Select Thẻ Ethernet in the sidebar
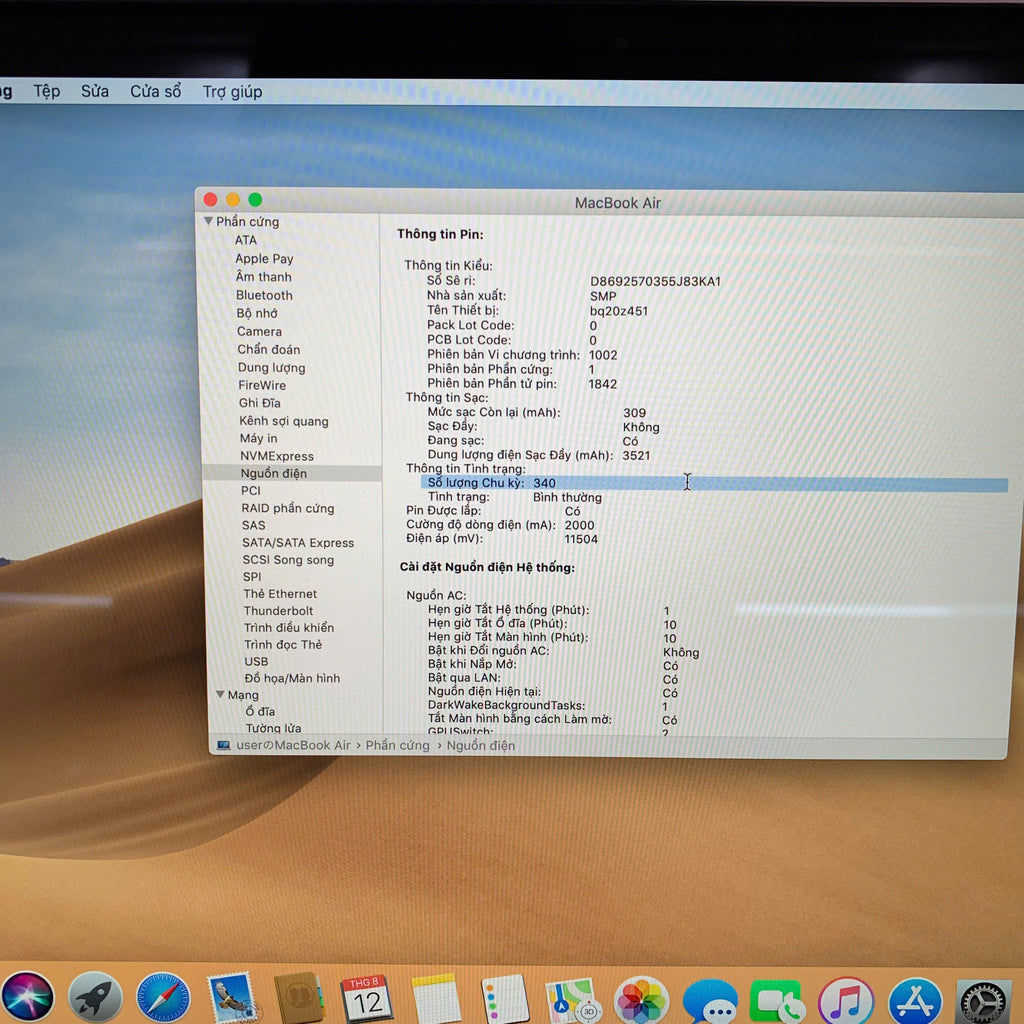The height and width of the screenshot is (1024, 1024). [280, 594]
